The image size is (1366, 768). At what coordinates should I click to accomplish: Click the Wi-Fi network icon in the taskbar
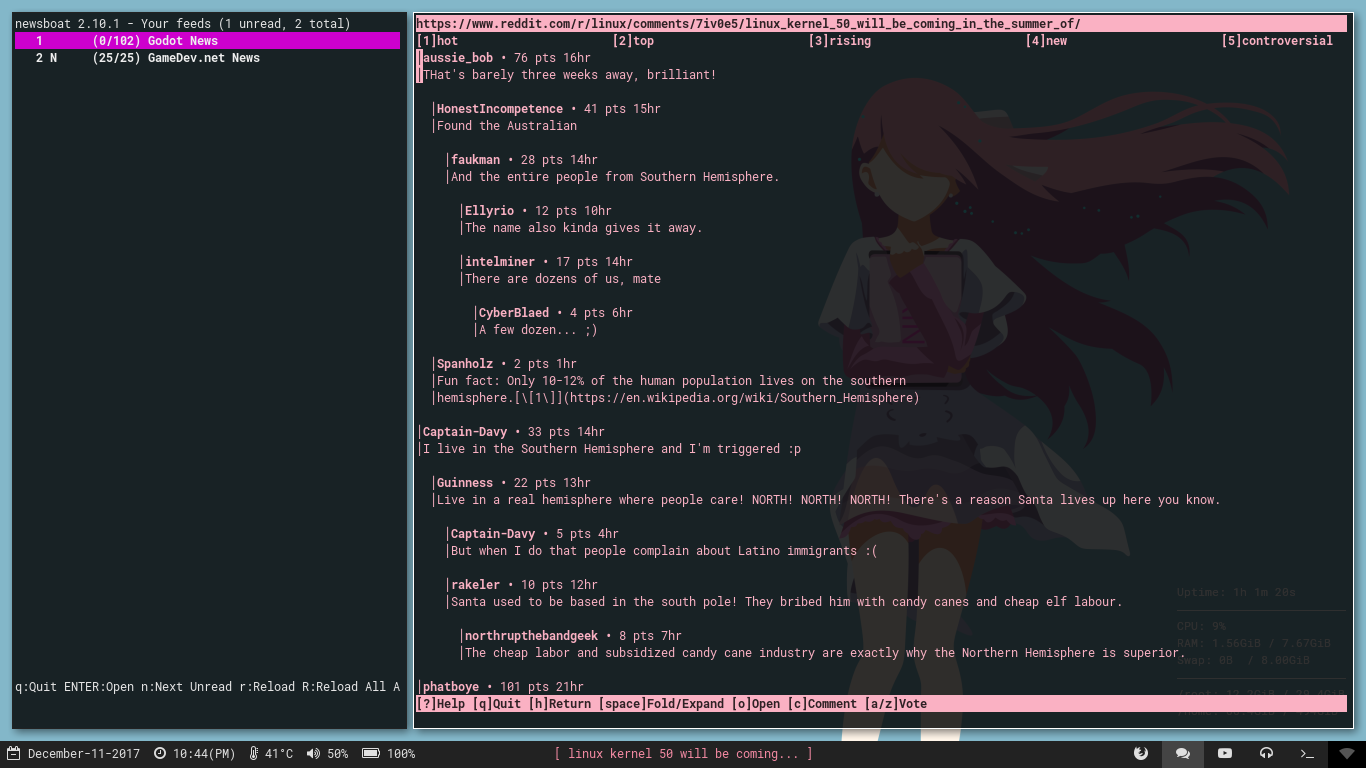pyautogui.click(x=1347, y=753)
